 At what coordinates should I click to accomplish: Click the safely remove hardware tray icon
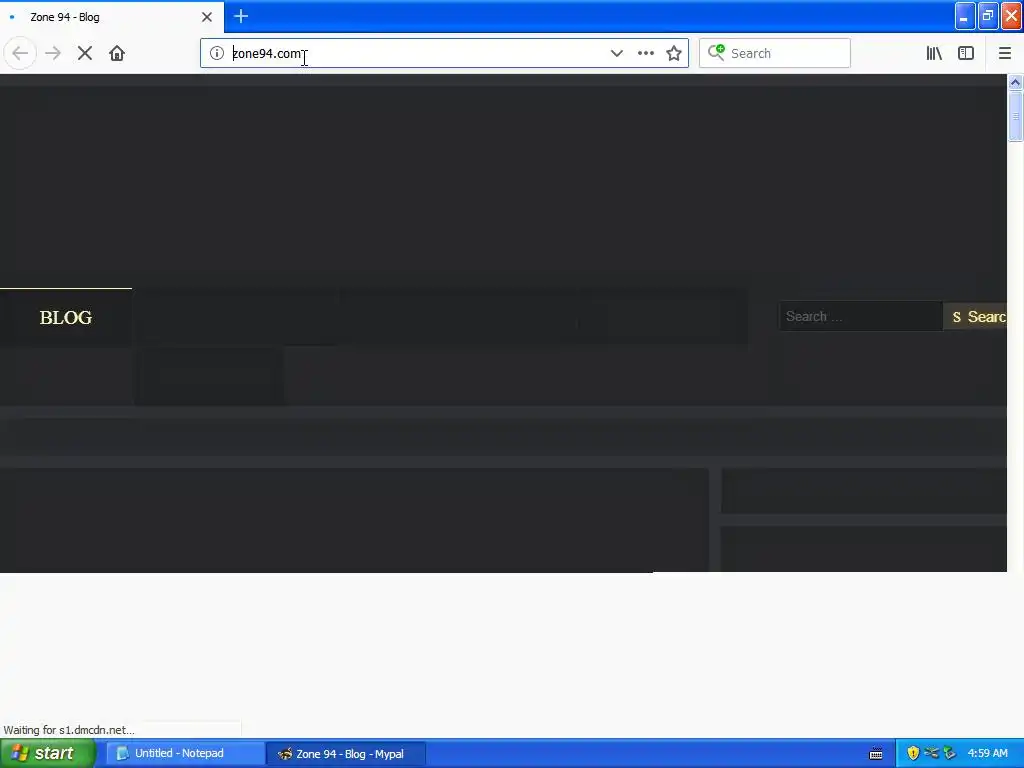tap(949, 753)
